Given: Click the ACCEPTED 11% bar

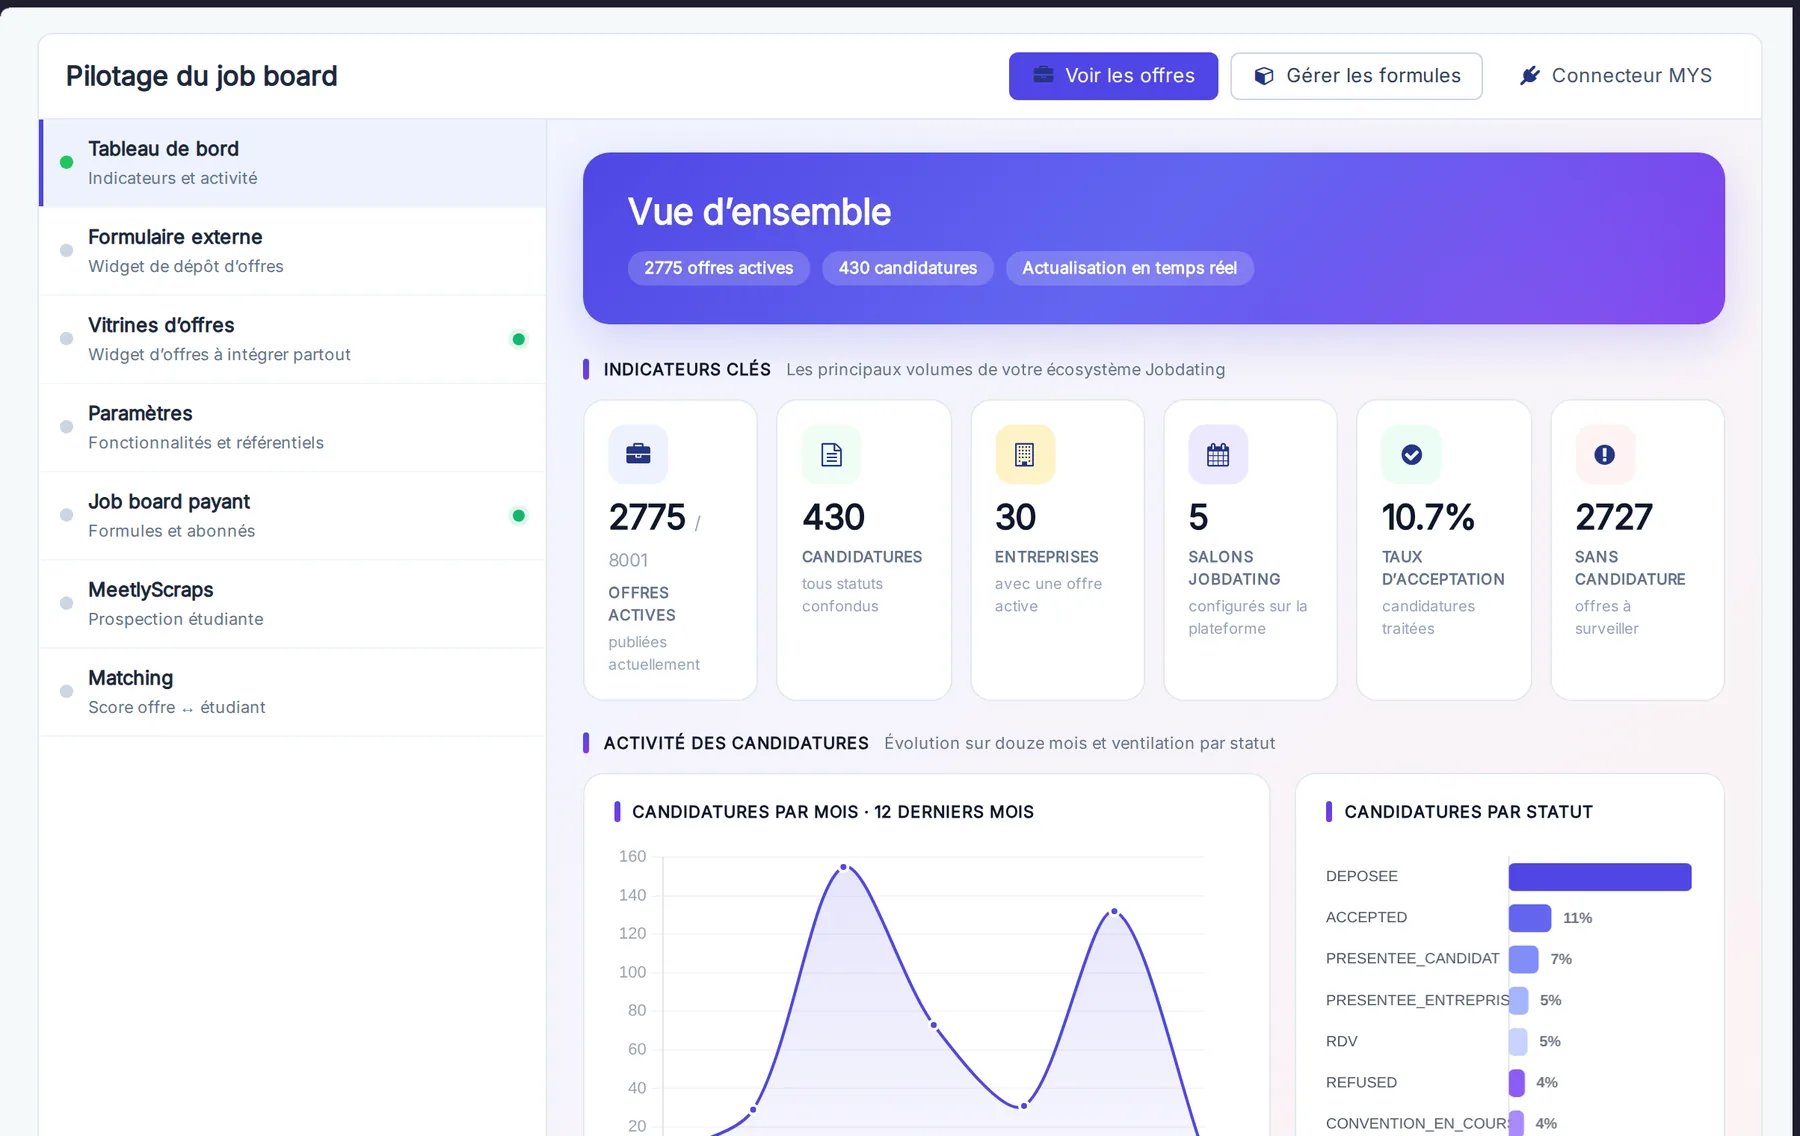Looking at the screenshot, I should [1530, 918].
